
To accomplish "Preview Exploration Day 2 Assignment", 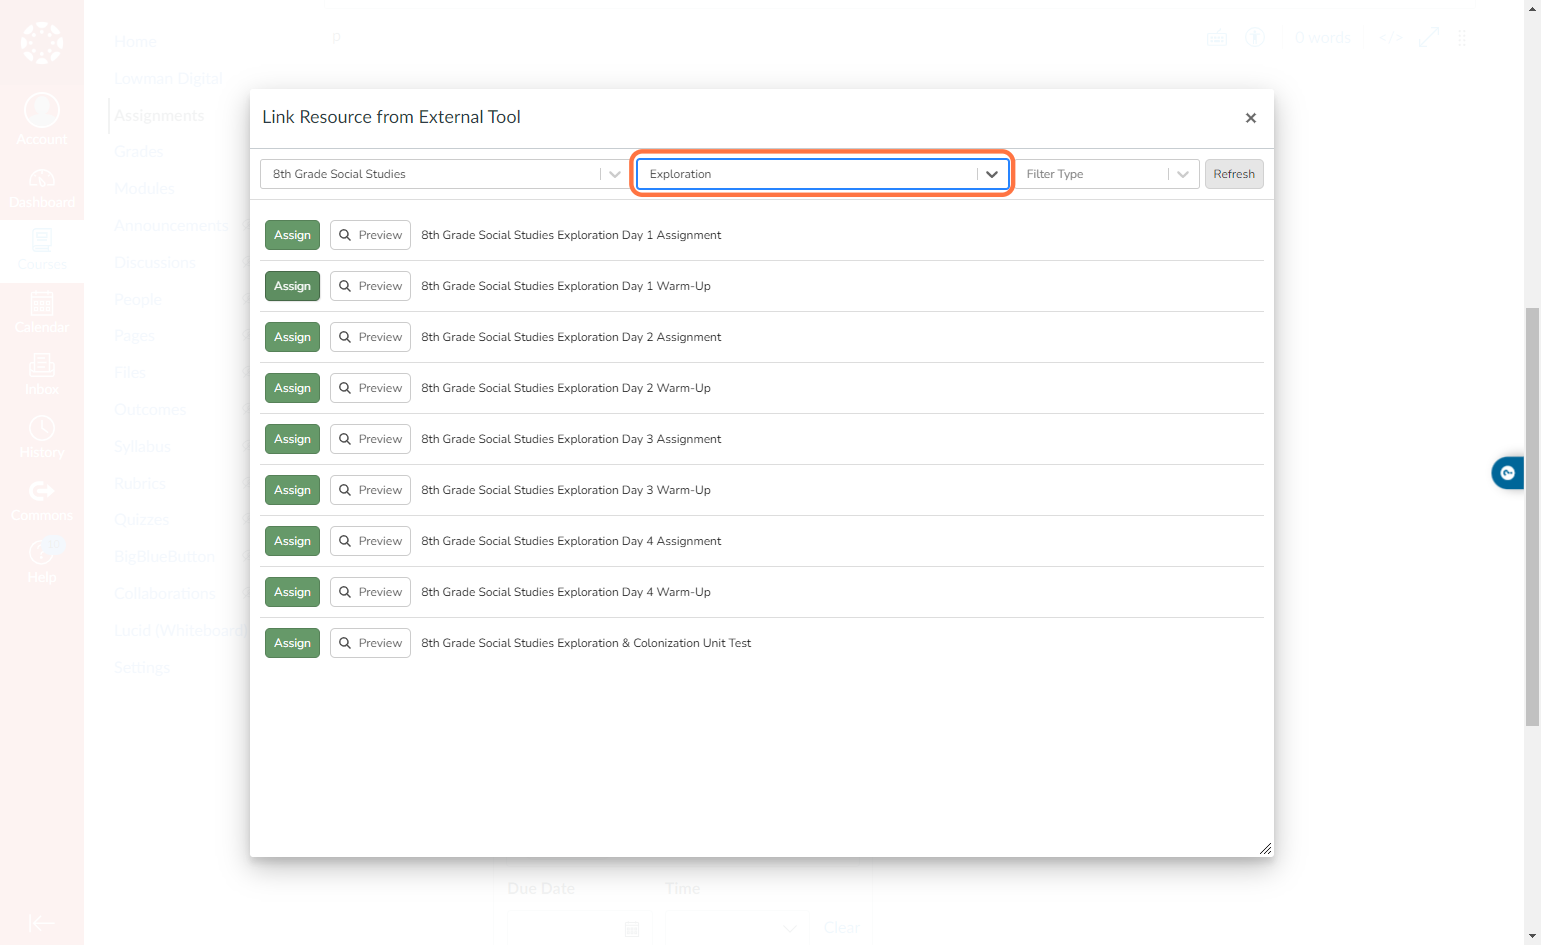I will pyautogui.click(x=370, y=337).
